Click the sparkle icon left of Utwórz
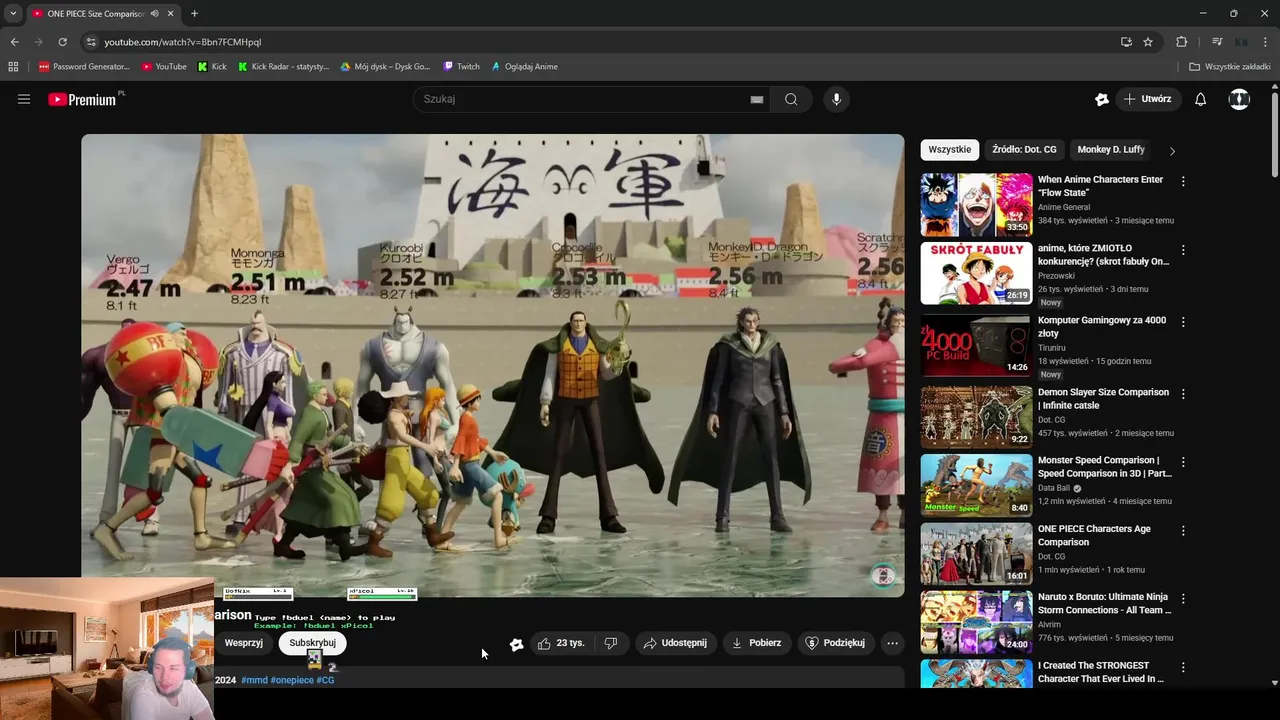 click(x=1101, y=99)
